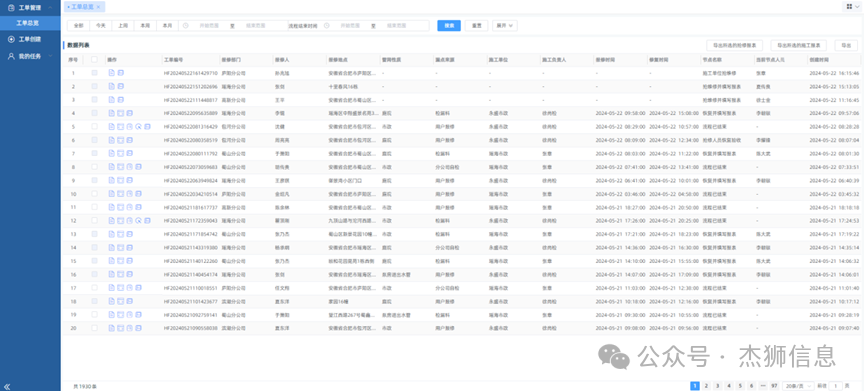Click the 重置 reset button
The width and height of the screenshot is (864, 391).
pos(477,25)
